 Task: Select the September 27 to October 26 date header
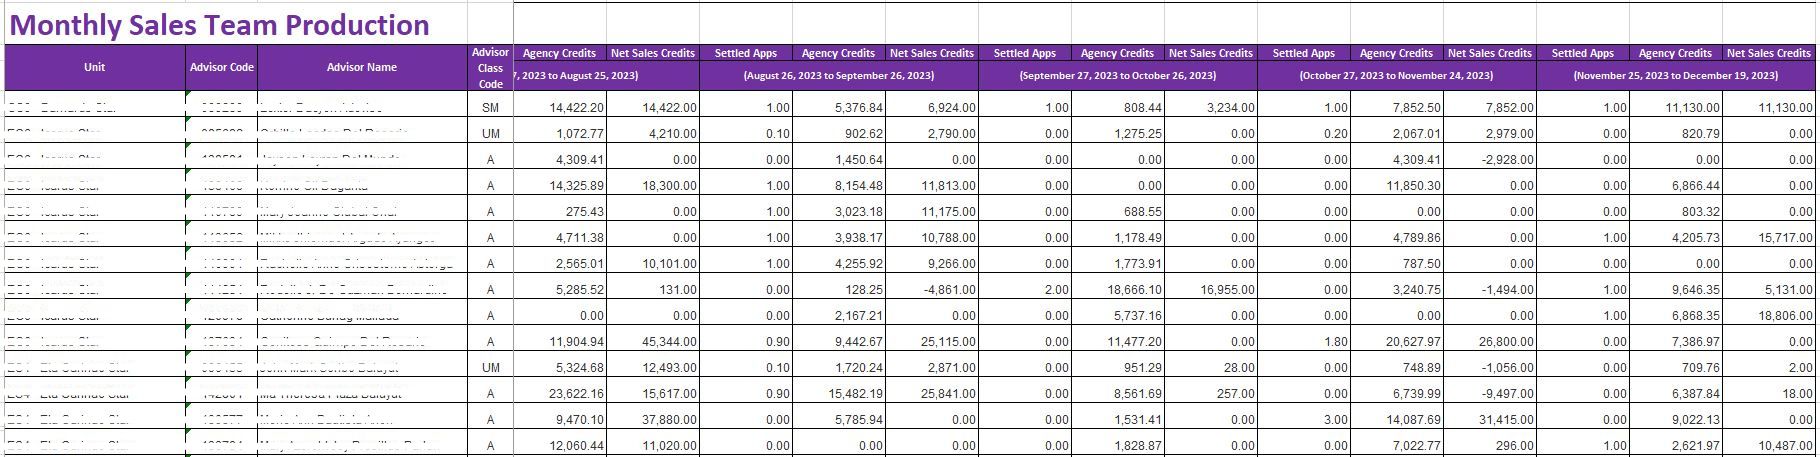click(1118, 76)
